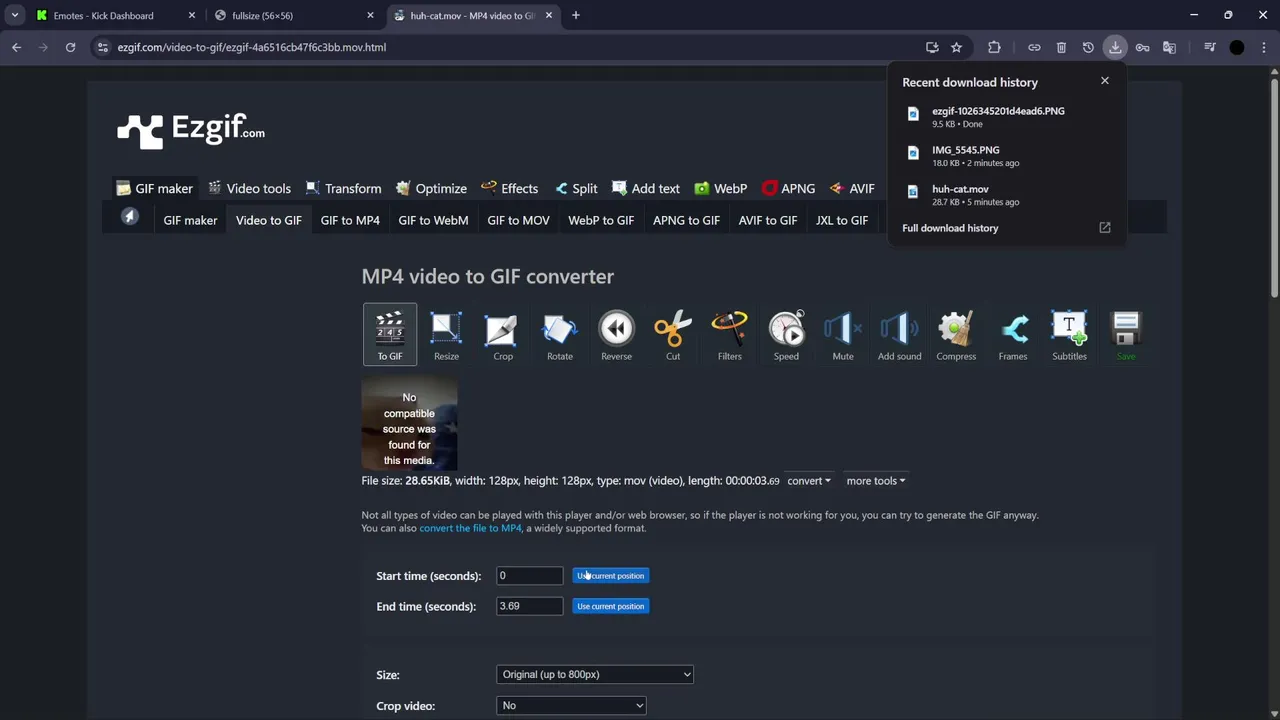Expand the more tools dropdown
1280x720 pixels.
click(x=876, y=481)
